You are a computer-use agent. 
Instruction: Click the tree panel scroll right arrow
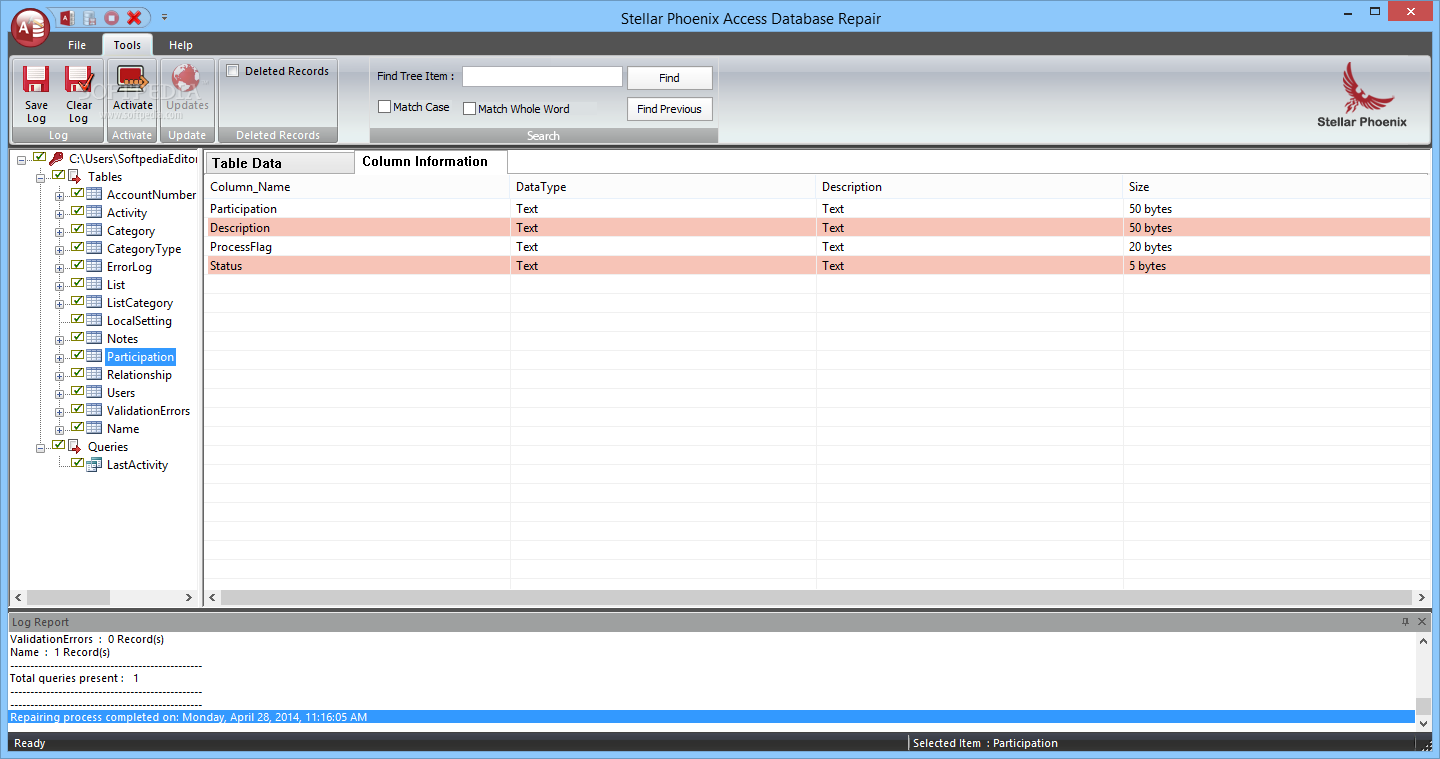[189, 597]
